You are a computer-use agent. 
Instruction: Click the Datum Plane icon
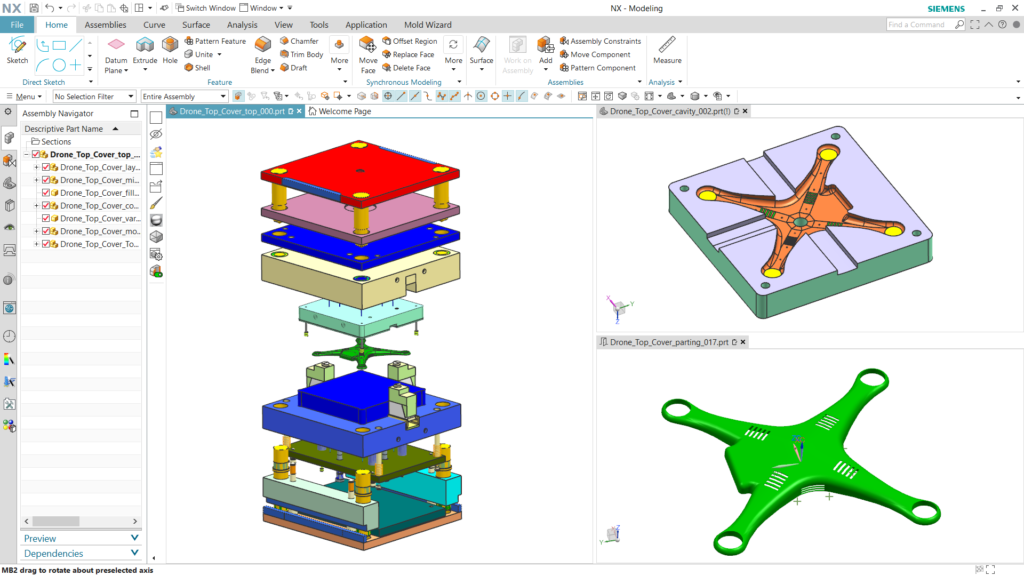pyautogui.click(x=116, y=50)
